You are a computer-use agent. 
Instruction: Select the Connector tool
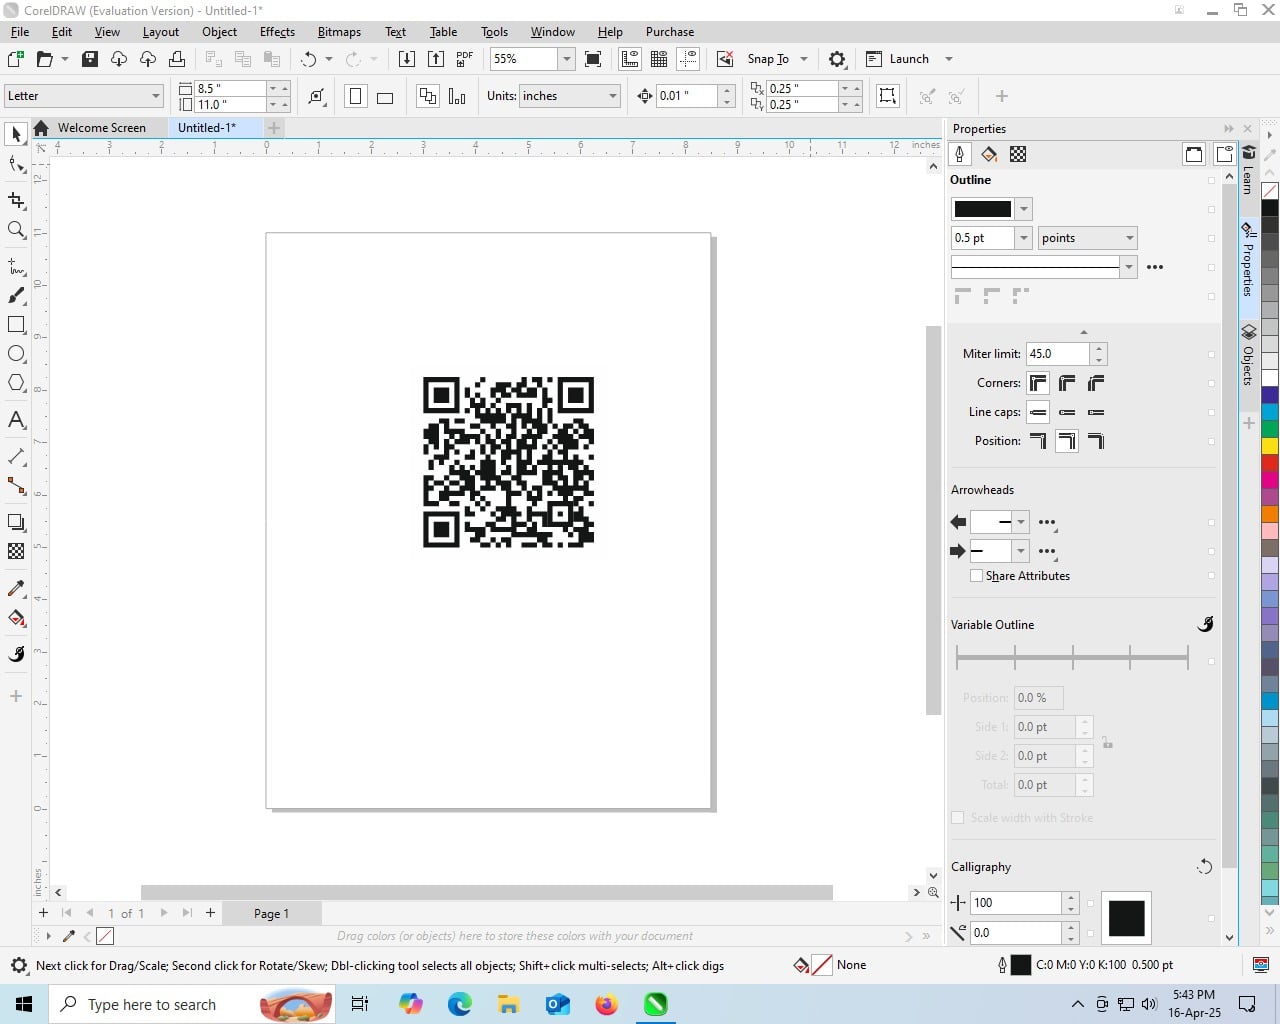(16, 486)
